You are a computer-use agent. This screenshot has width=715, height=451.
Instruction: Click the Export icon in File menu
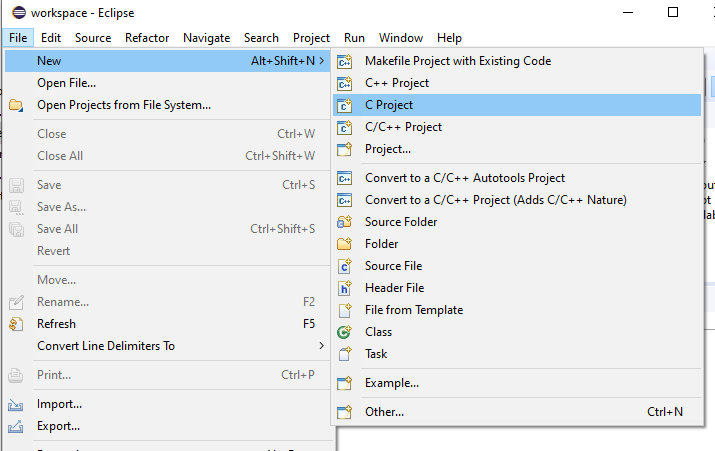(x=16, y=426)
